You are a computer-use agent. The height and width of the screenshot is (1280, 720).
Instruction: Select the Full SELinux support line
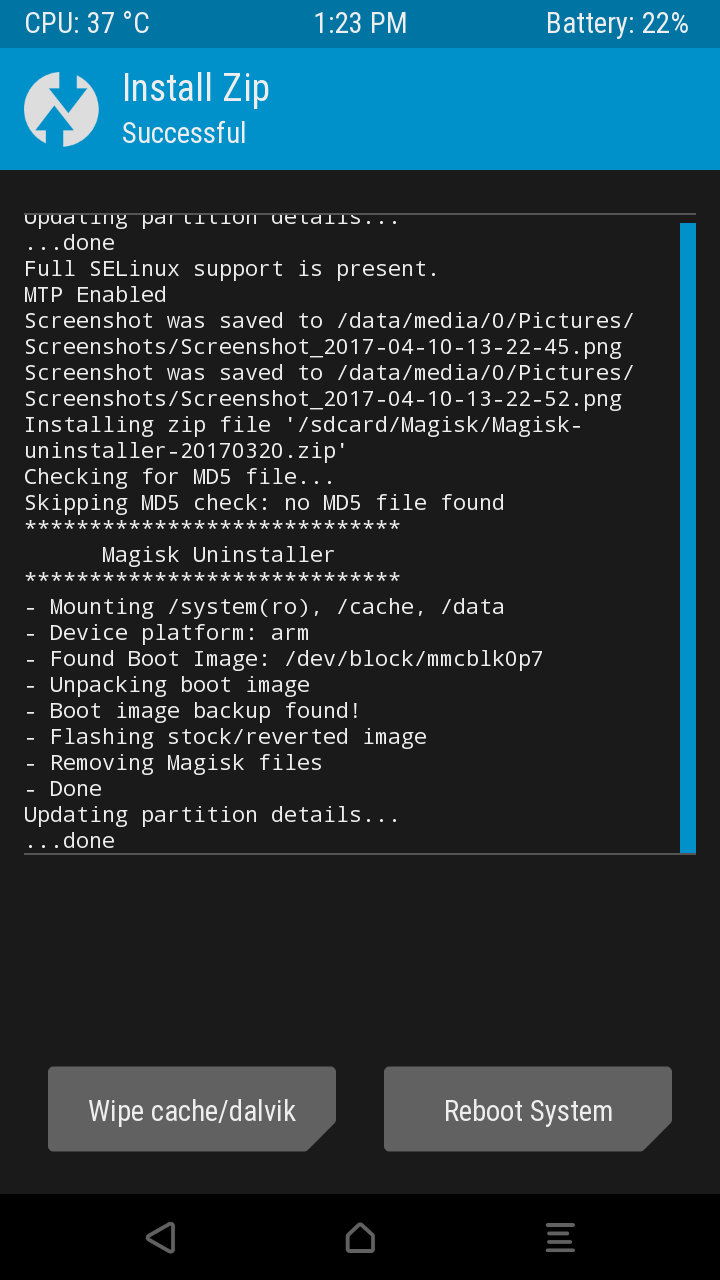[231, 268]
